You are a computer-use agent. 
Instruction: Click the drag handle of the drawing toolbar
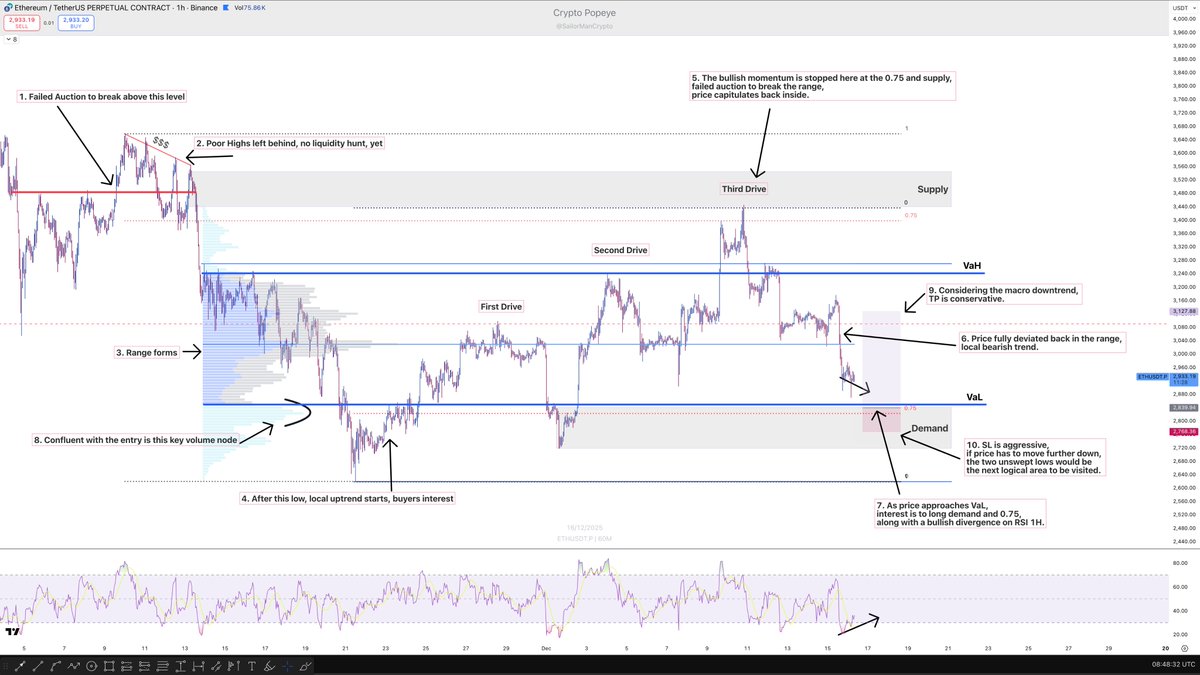5,666
